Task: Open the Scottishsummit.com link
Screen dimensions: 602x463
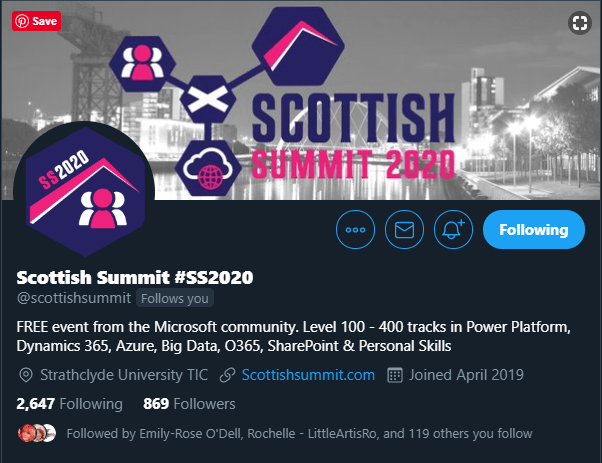Action: (308, 375)
